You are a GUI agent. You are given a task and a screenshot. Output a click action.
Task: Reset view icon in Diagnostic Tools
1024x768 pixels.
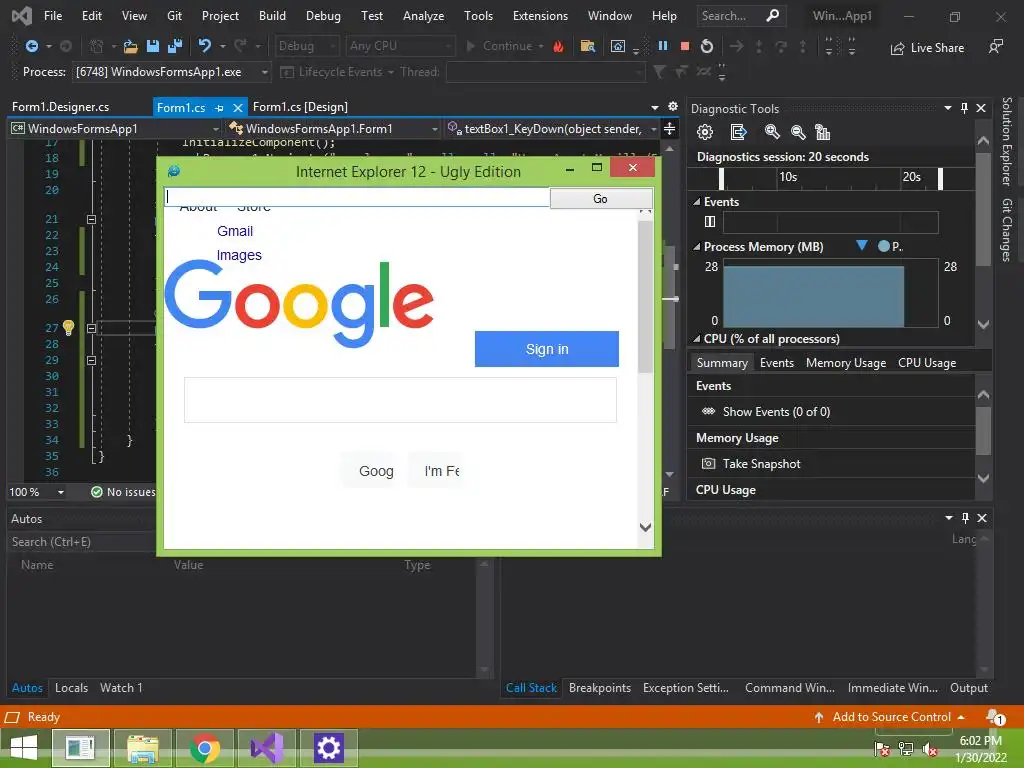point(823,133)
